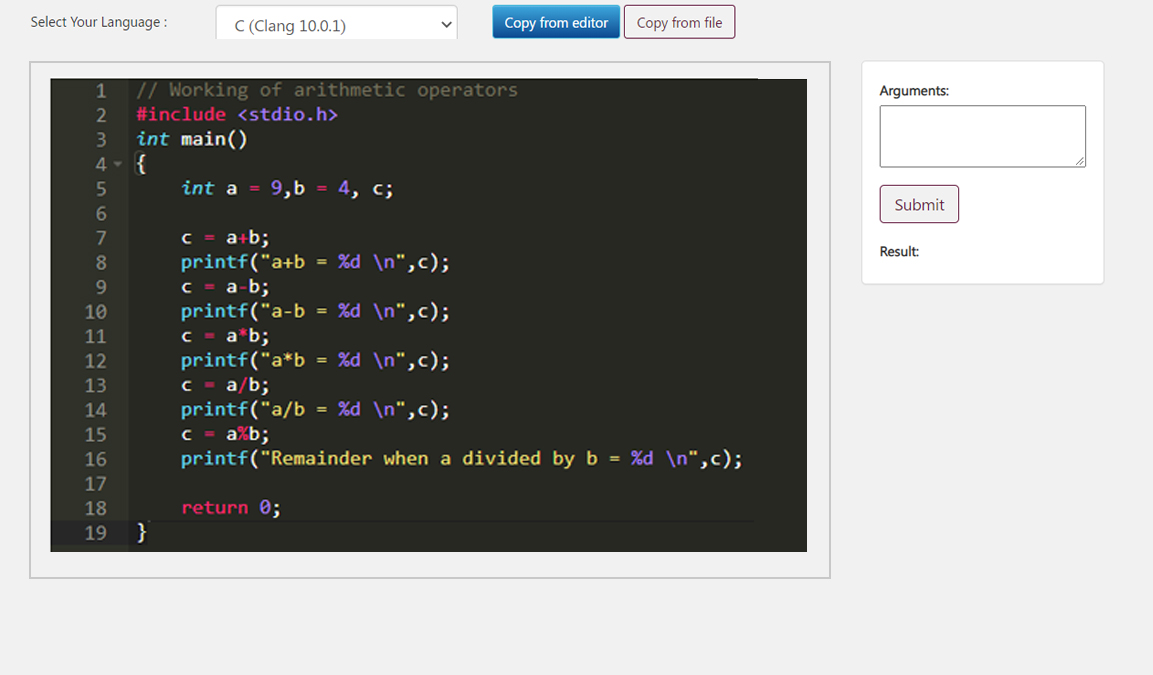Click the Arguments box resize handle
This screenshot has height=675, width=1153.
(1079, 161)
